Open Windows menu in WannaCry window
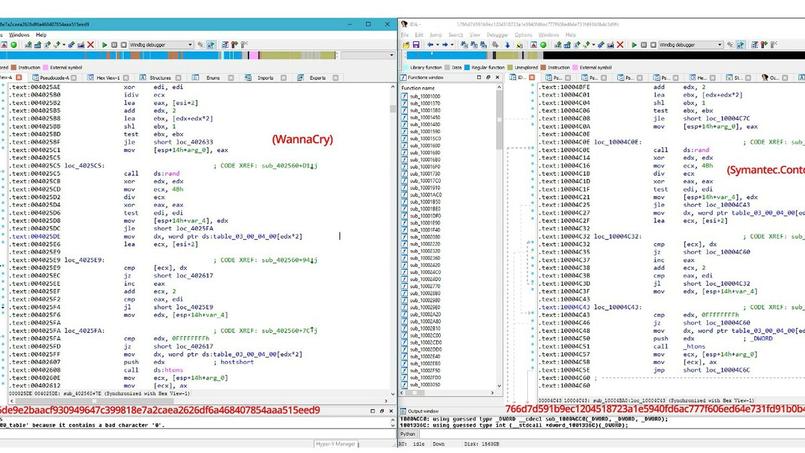Viewport: 805px width, 453px height. tap(19, 35)
